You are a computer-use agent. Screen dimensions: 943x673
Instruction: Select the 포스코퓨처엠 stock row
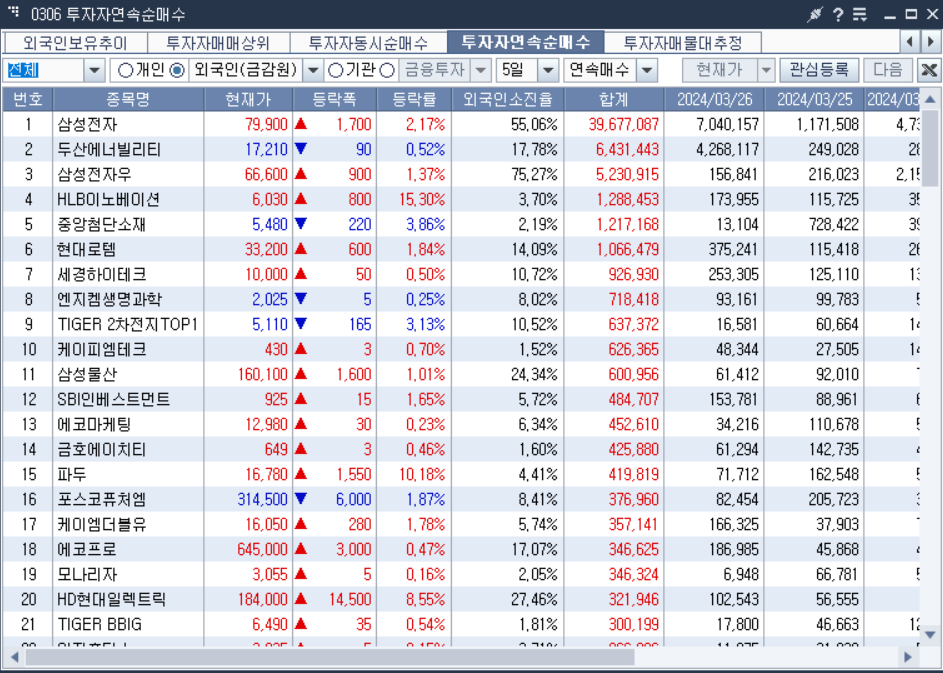461,499
